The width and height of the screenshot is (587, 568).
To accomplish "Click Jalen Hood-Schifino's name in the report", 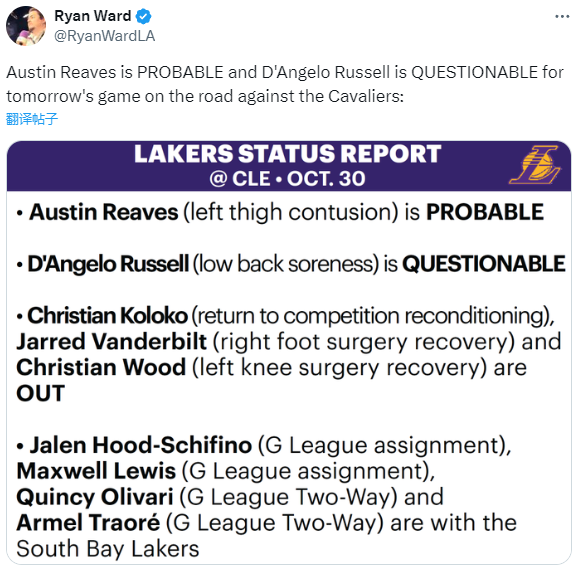I will tap(141, 445).
